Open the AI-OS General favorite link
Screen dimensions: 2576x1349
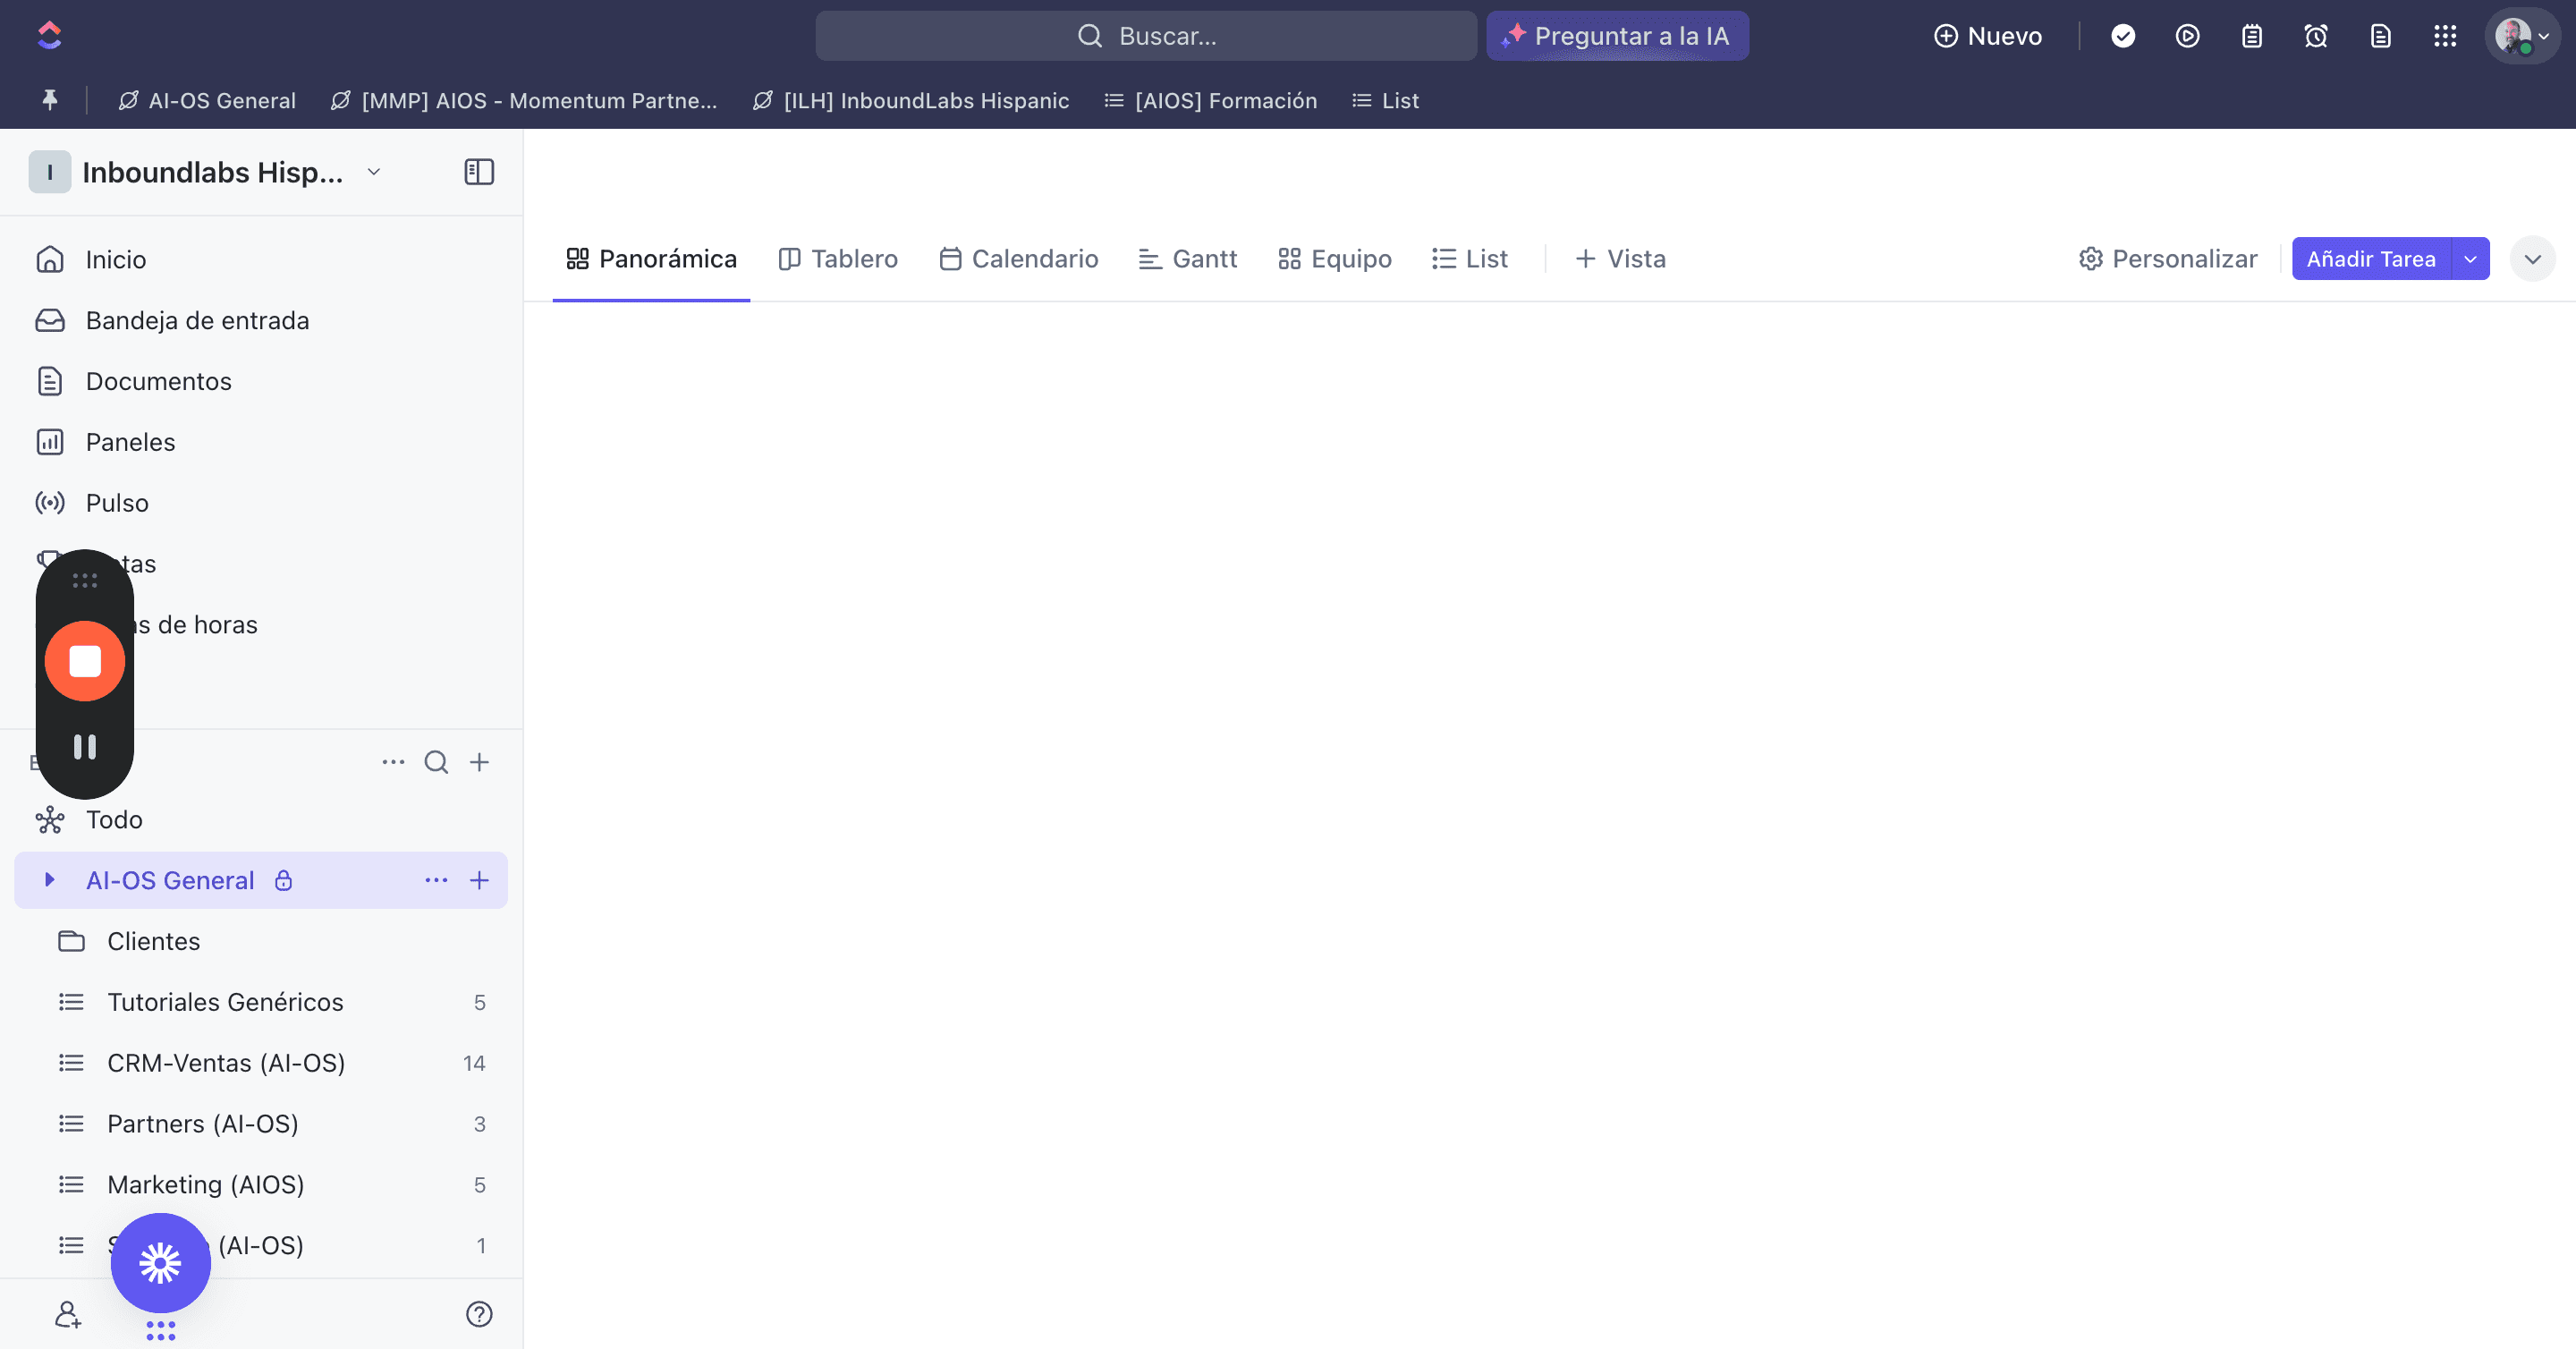pos(207,100)
